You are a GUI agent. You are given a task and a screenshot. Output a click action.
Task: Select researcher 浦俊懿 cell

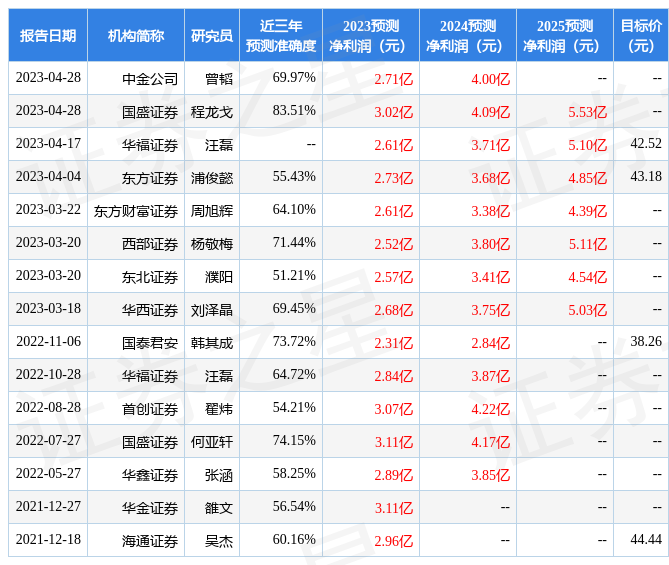coord(212,178)
